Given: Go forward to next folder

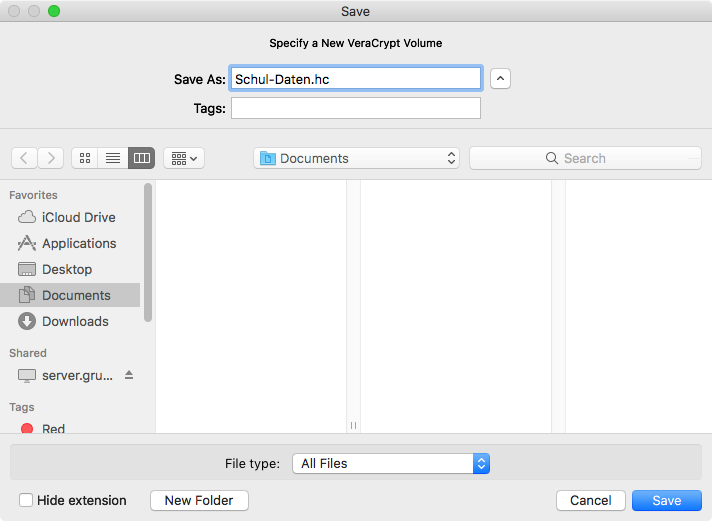Looking at the screenshot, I should pyautogui.click(x=51, y=158).
